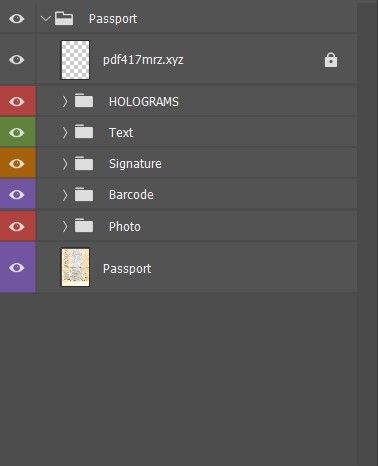Expand the Photo group
378x466 pixels.
[x=65, y=226]
